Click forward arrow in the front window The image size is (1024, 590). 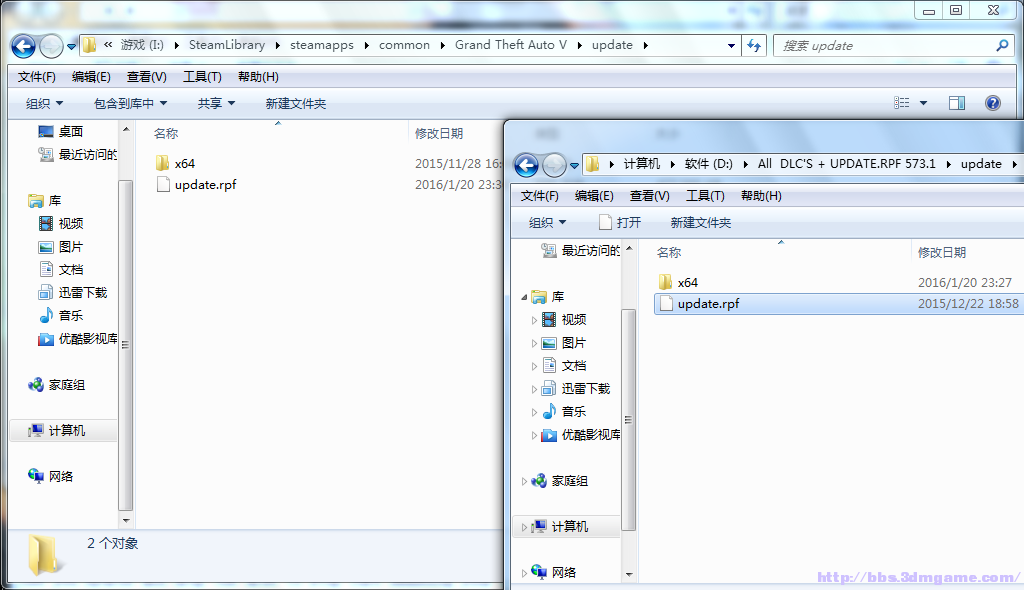554,165
